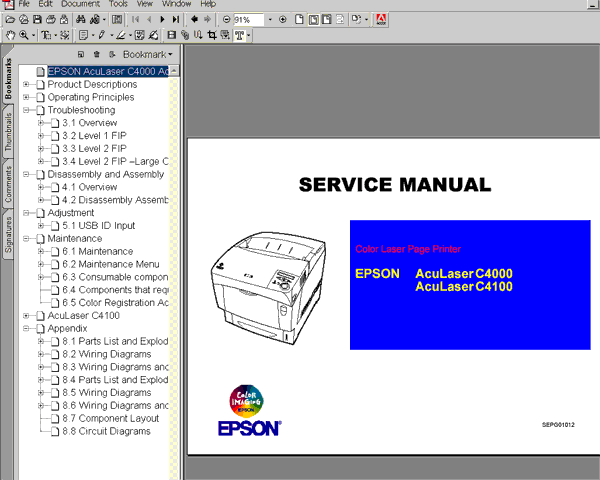Open the View menu
The height and width of the screenshot is (480, 600).
[x=145, y=4]
